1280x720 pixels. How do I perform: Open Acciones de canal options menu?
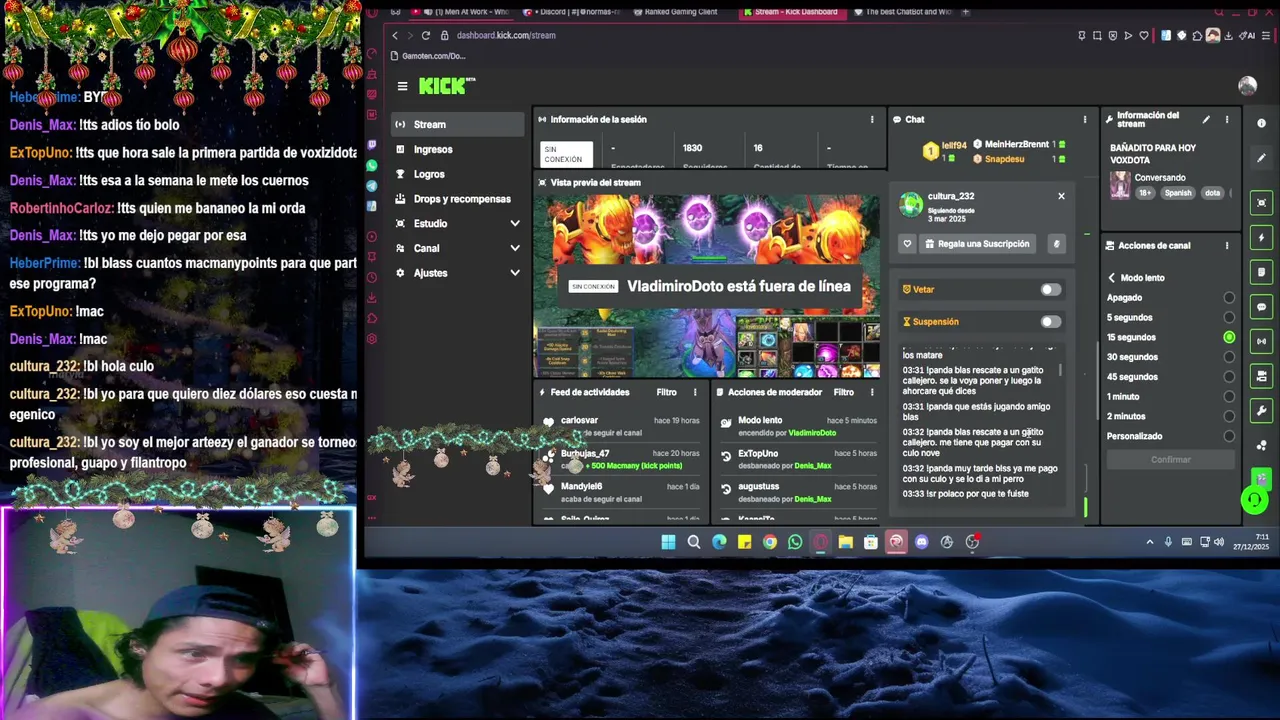[1227, 245]
